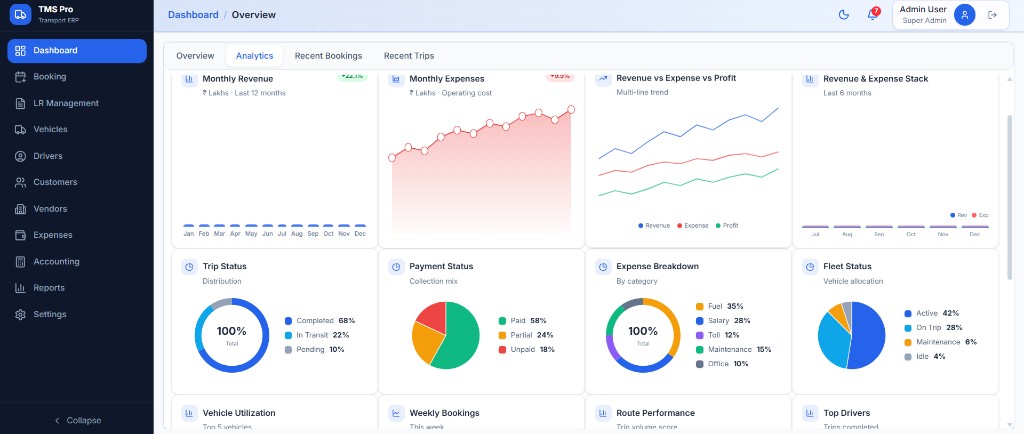Click the Maintenance 15% legend entry
Viewport: 1024px width, 434px height.
pos(734,350)
